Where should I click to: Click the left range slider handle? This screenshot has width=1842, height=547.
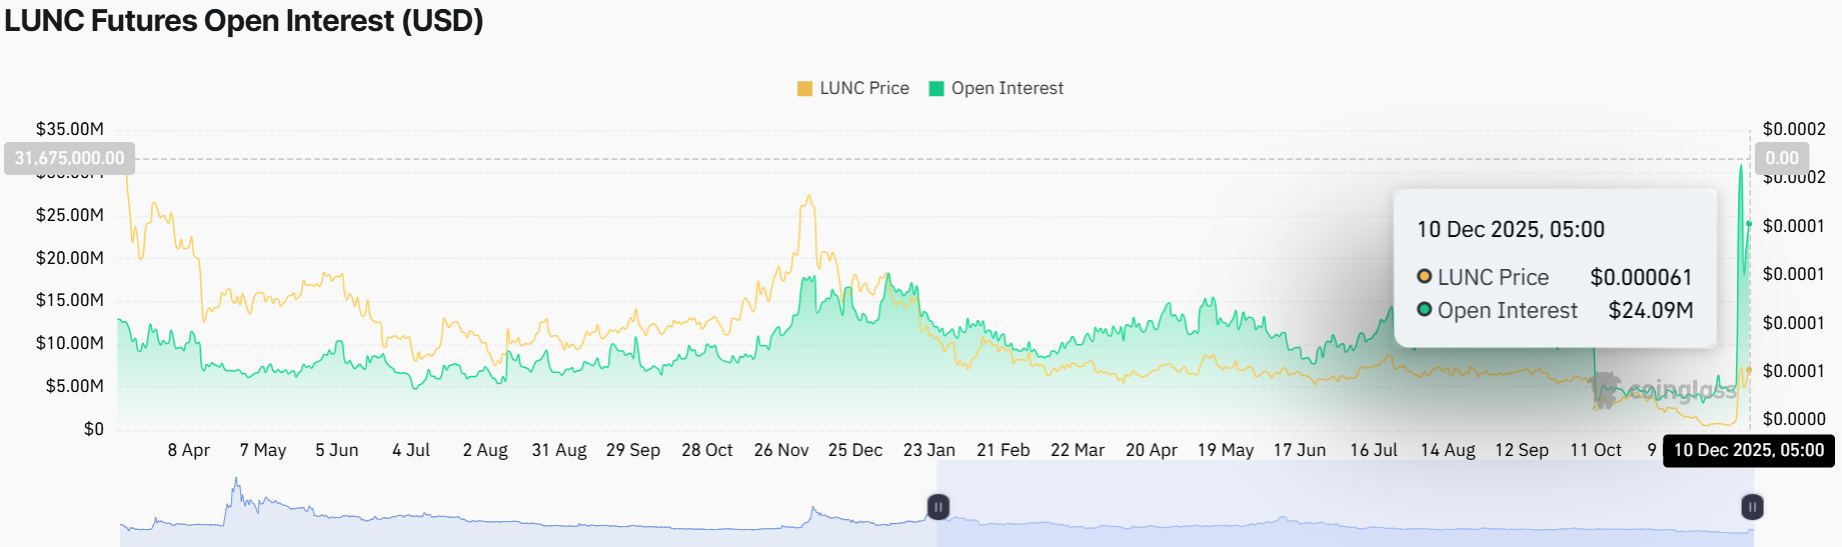[938, 507]
